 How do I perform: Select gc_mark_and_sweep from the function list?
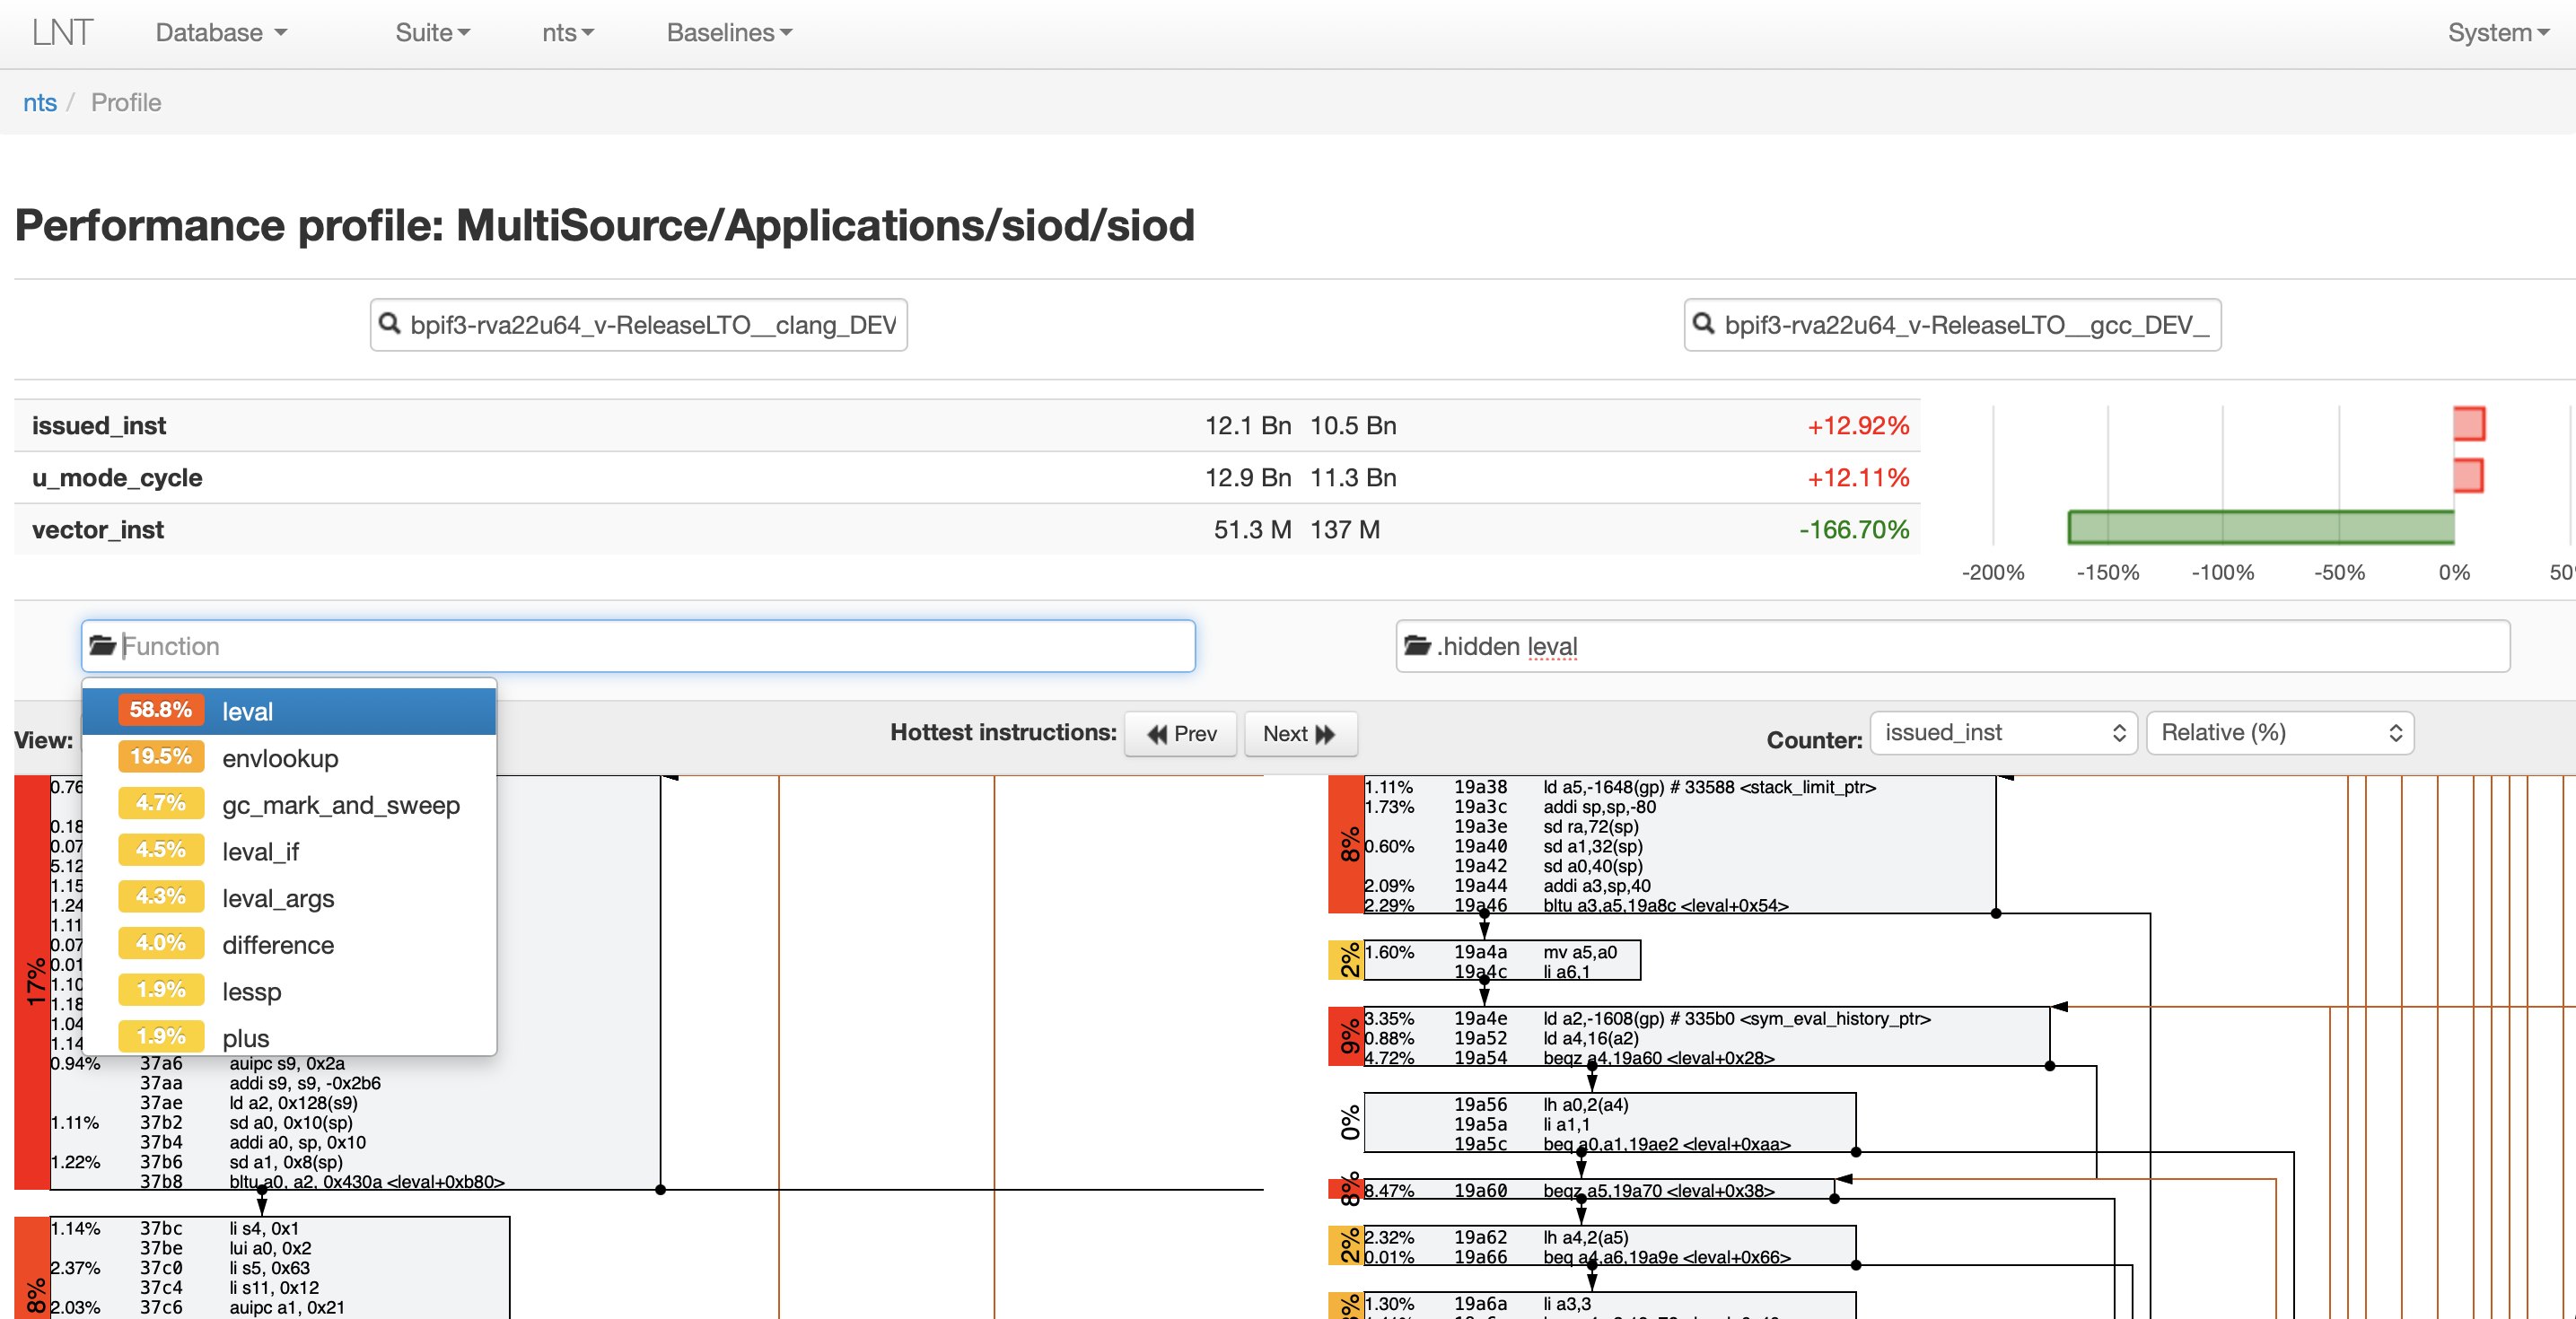pyautogui.click(x=340, y=804)
